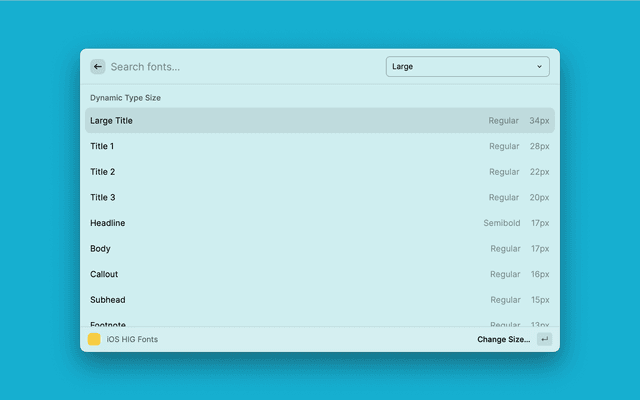
Task: Click the Dynamic Type Size section header
Action: coord(125,98)
